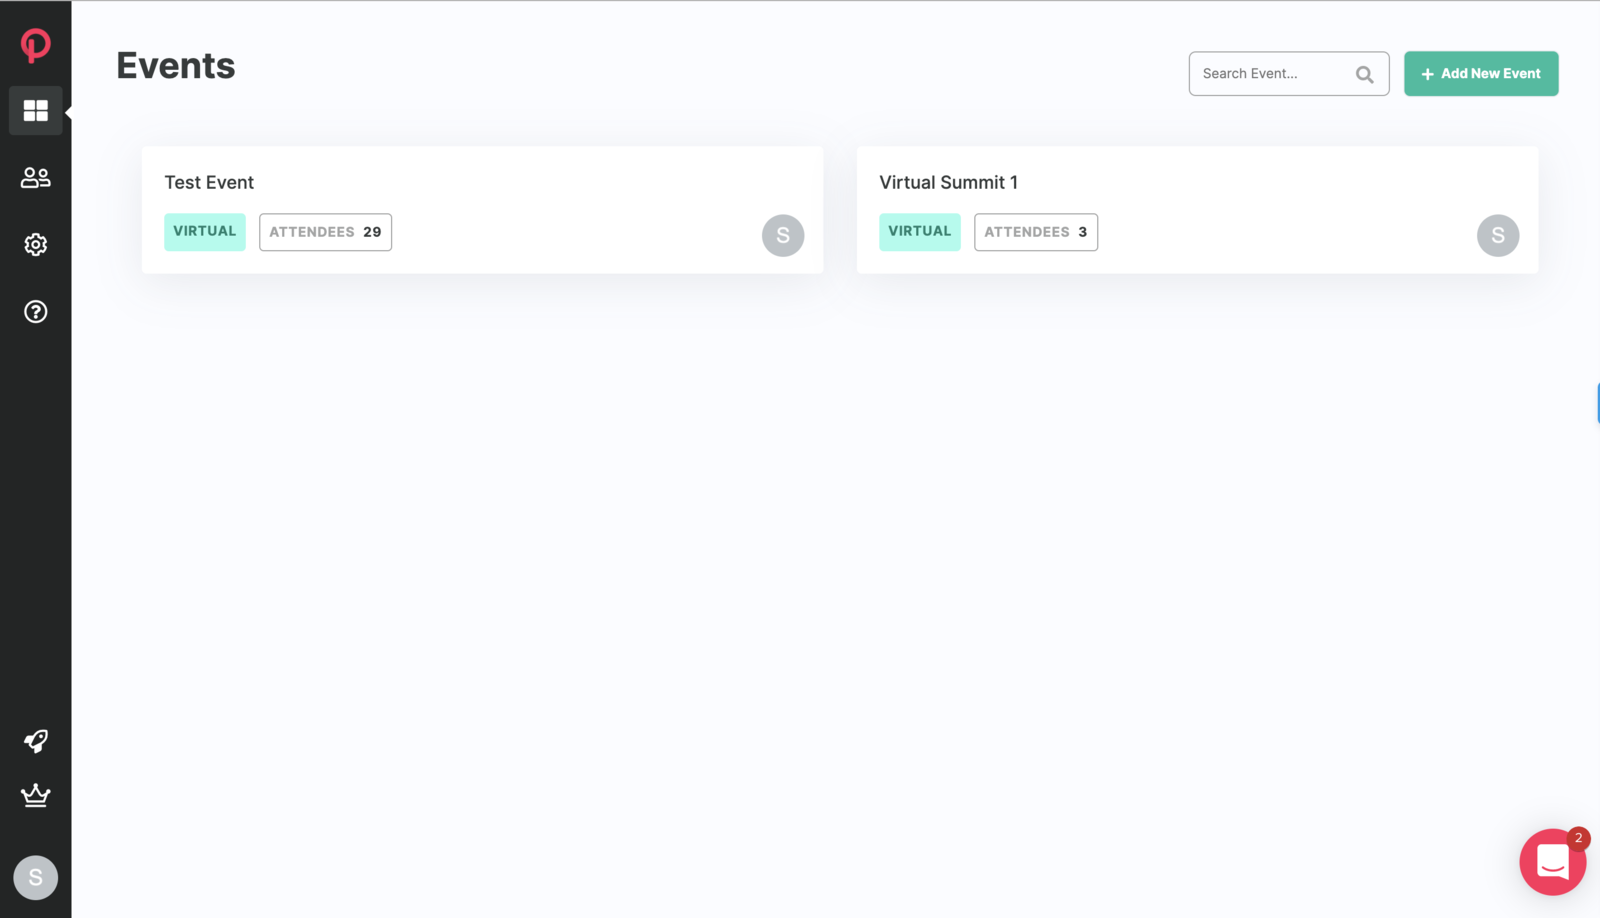Select the team members icon in sidebar
Image resolution: width=1600 pixels, height=918 pixels.
pos(36,177)
